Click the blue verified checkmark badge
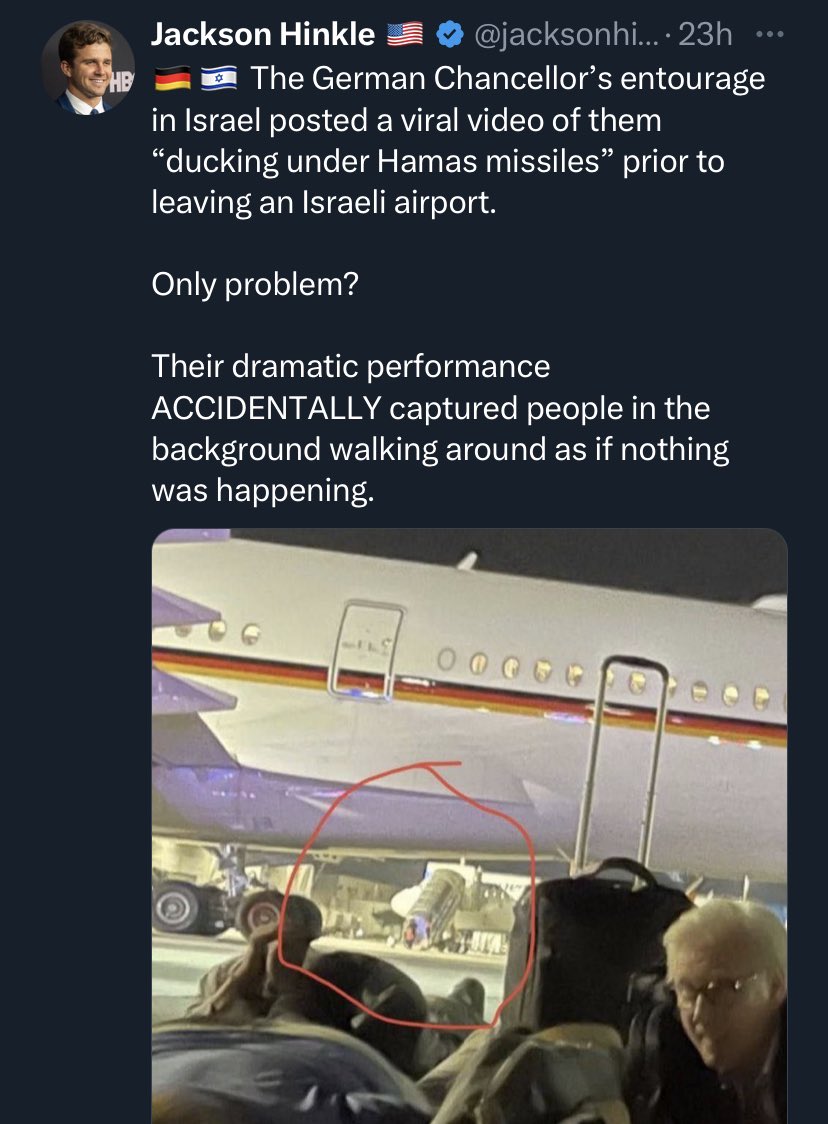The width and height of the screenshot is (828, 1124). 451,36
